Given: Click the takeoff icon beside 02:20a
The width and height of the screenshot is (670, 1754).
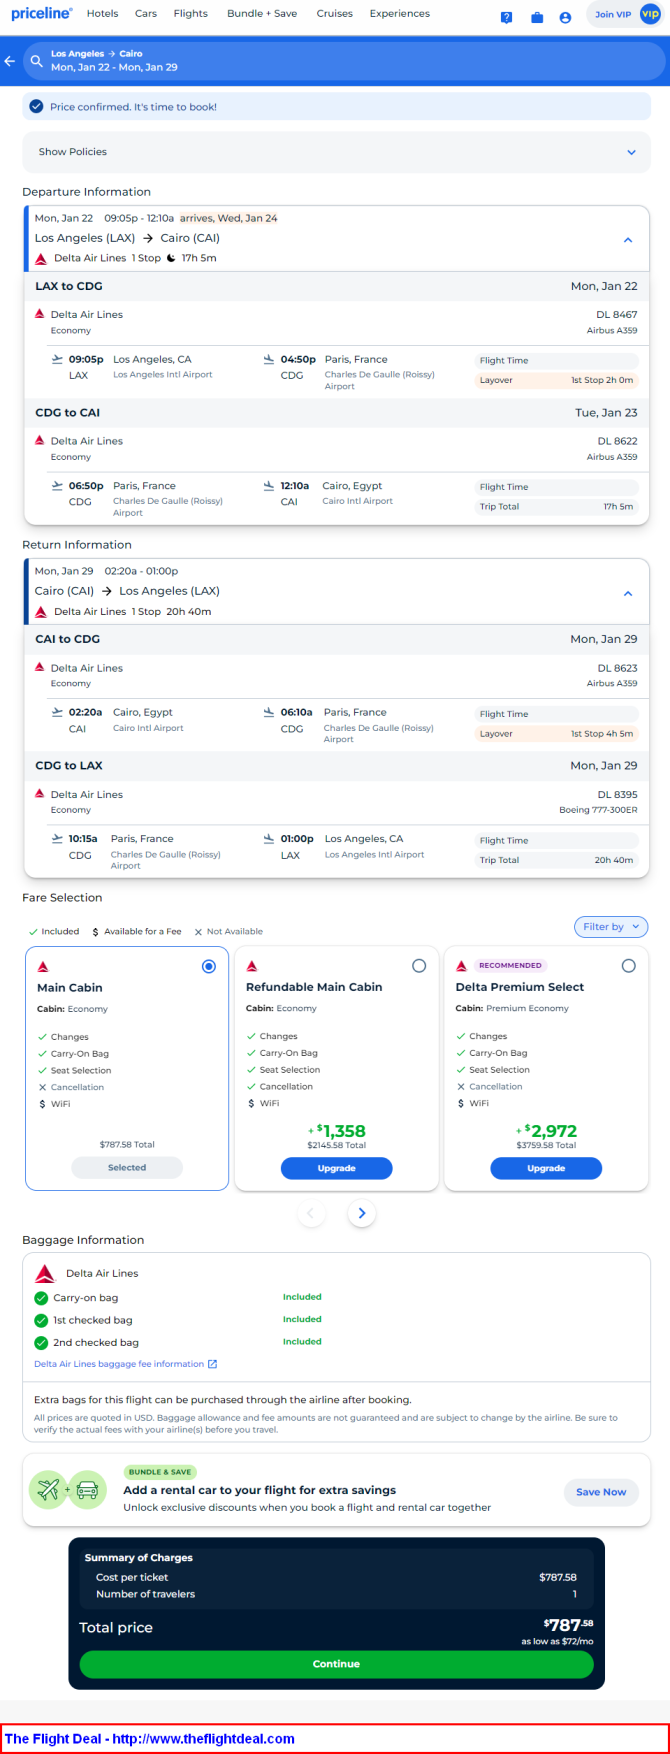Looking at the screenshot, I should pyautogui.click(x=57, y=712).
